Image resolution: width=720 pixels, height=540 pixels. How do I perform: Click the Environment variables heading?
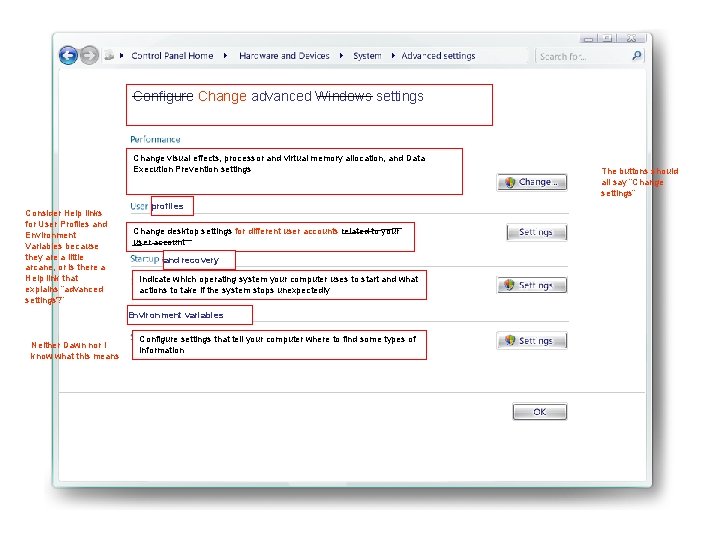pyautogui.click(x=176, y=315)
